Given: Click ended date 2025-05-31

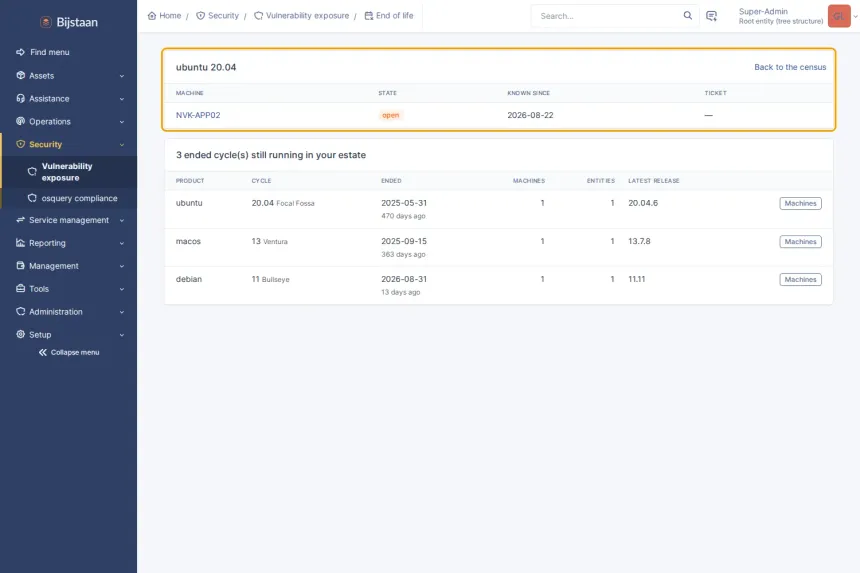Looking at the screenshot, I should click(404, 203).
